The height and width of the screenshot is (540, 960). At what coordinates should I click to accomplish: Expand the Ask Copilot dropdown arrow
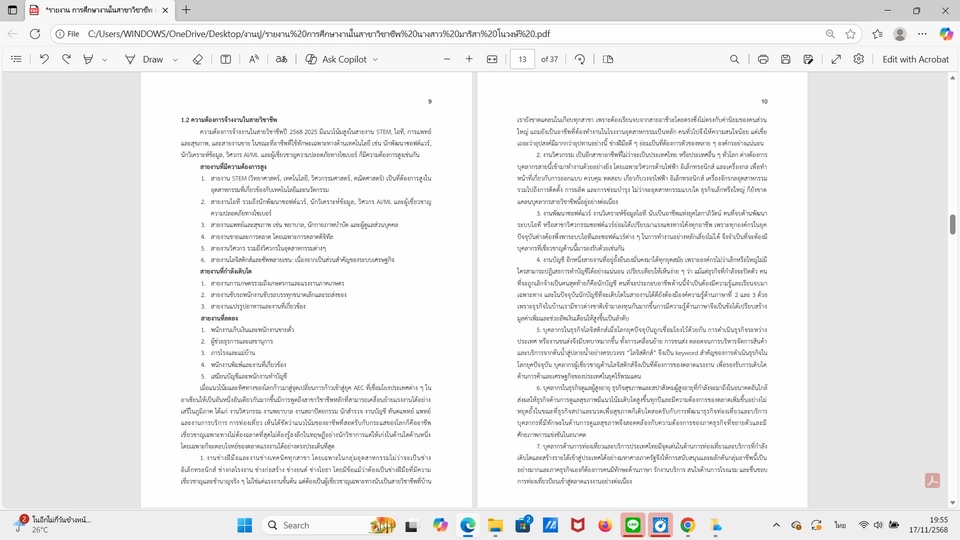point(377,59)
